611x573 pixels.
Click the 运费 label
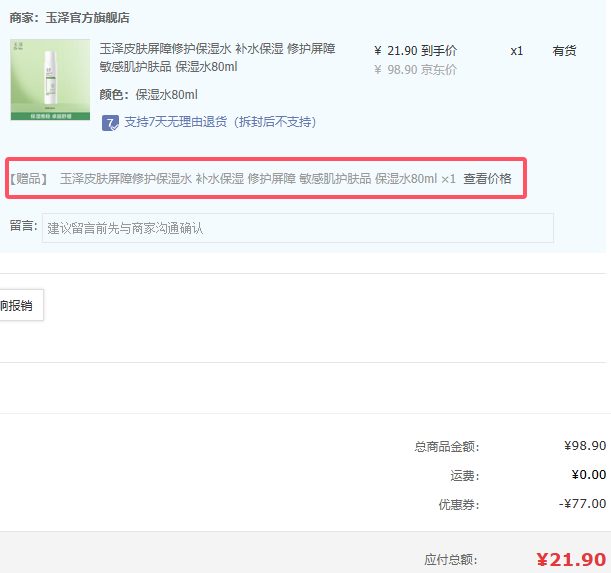pos(465,476)
